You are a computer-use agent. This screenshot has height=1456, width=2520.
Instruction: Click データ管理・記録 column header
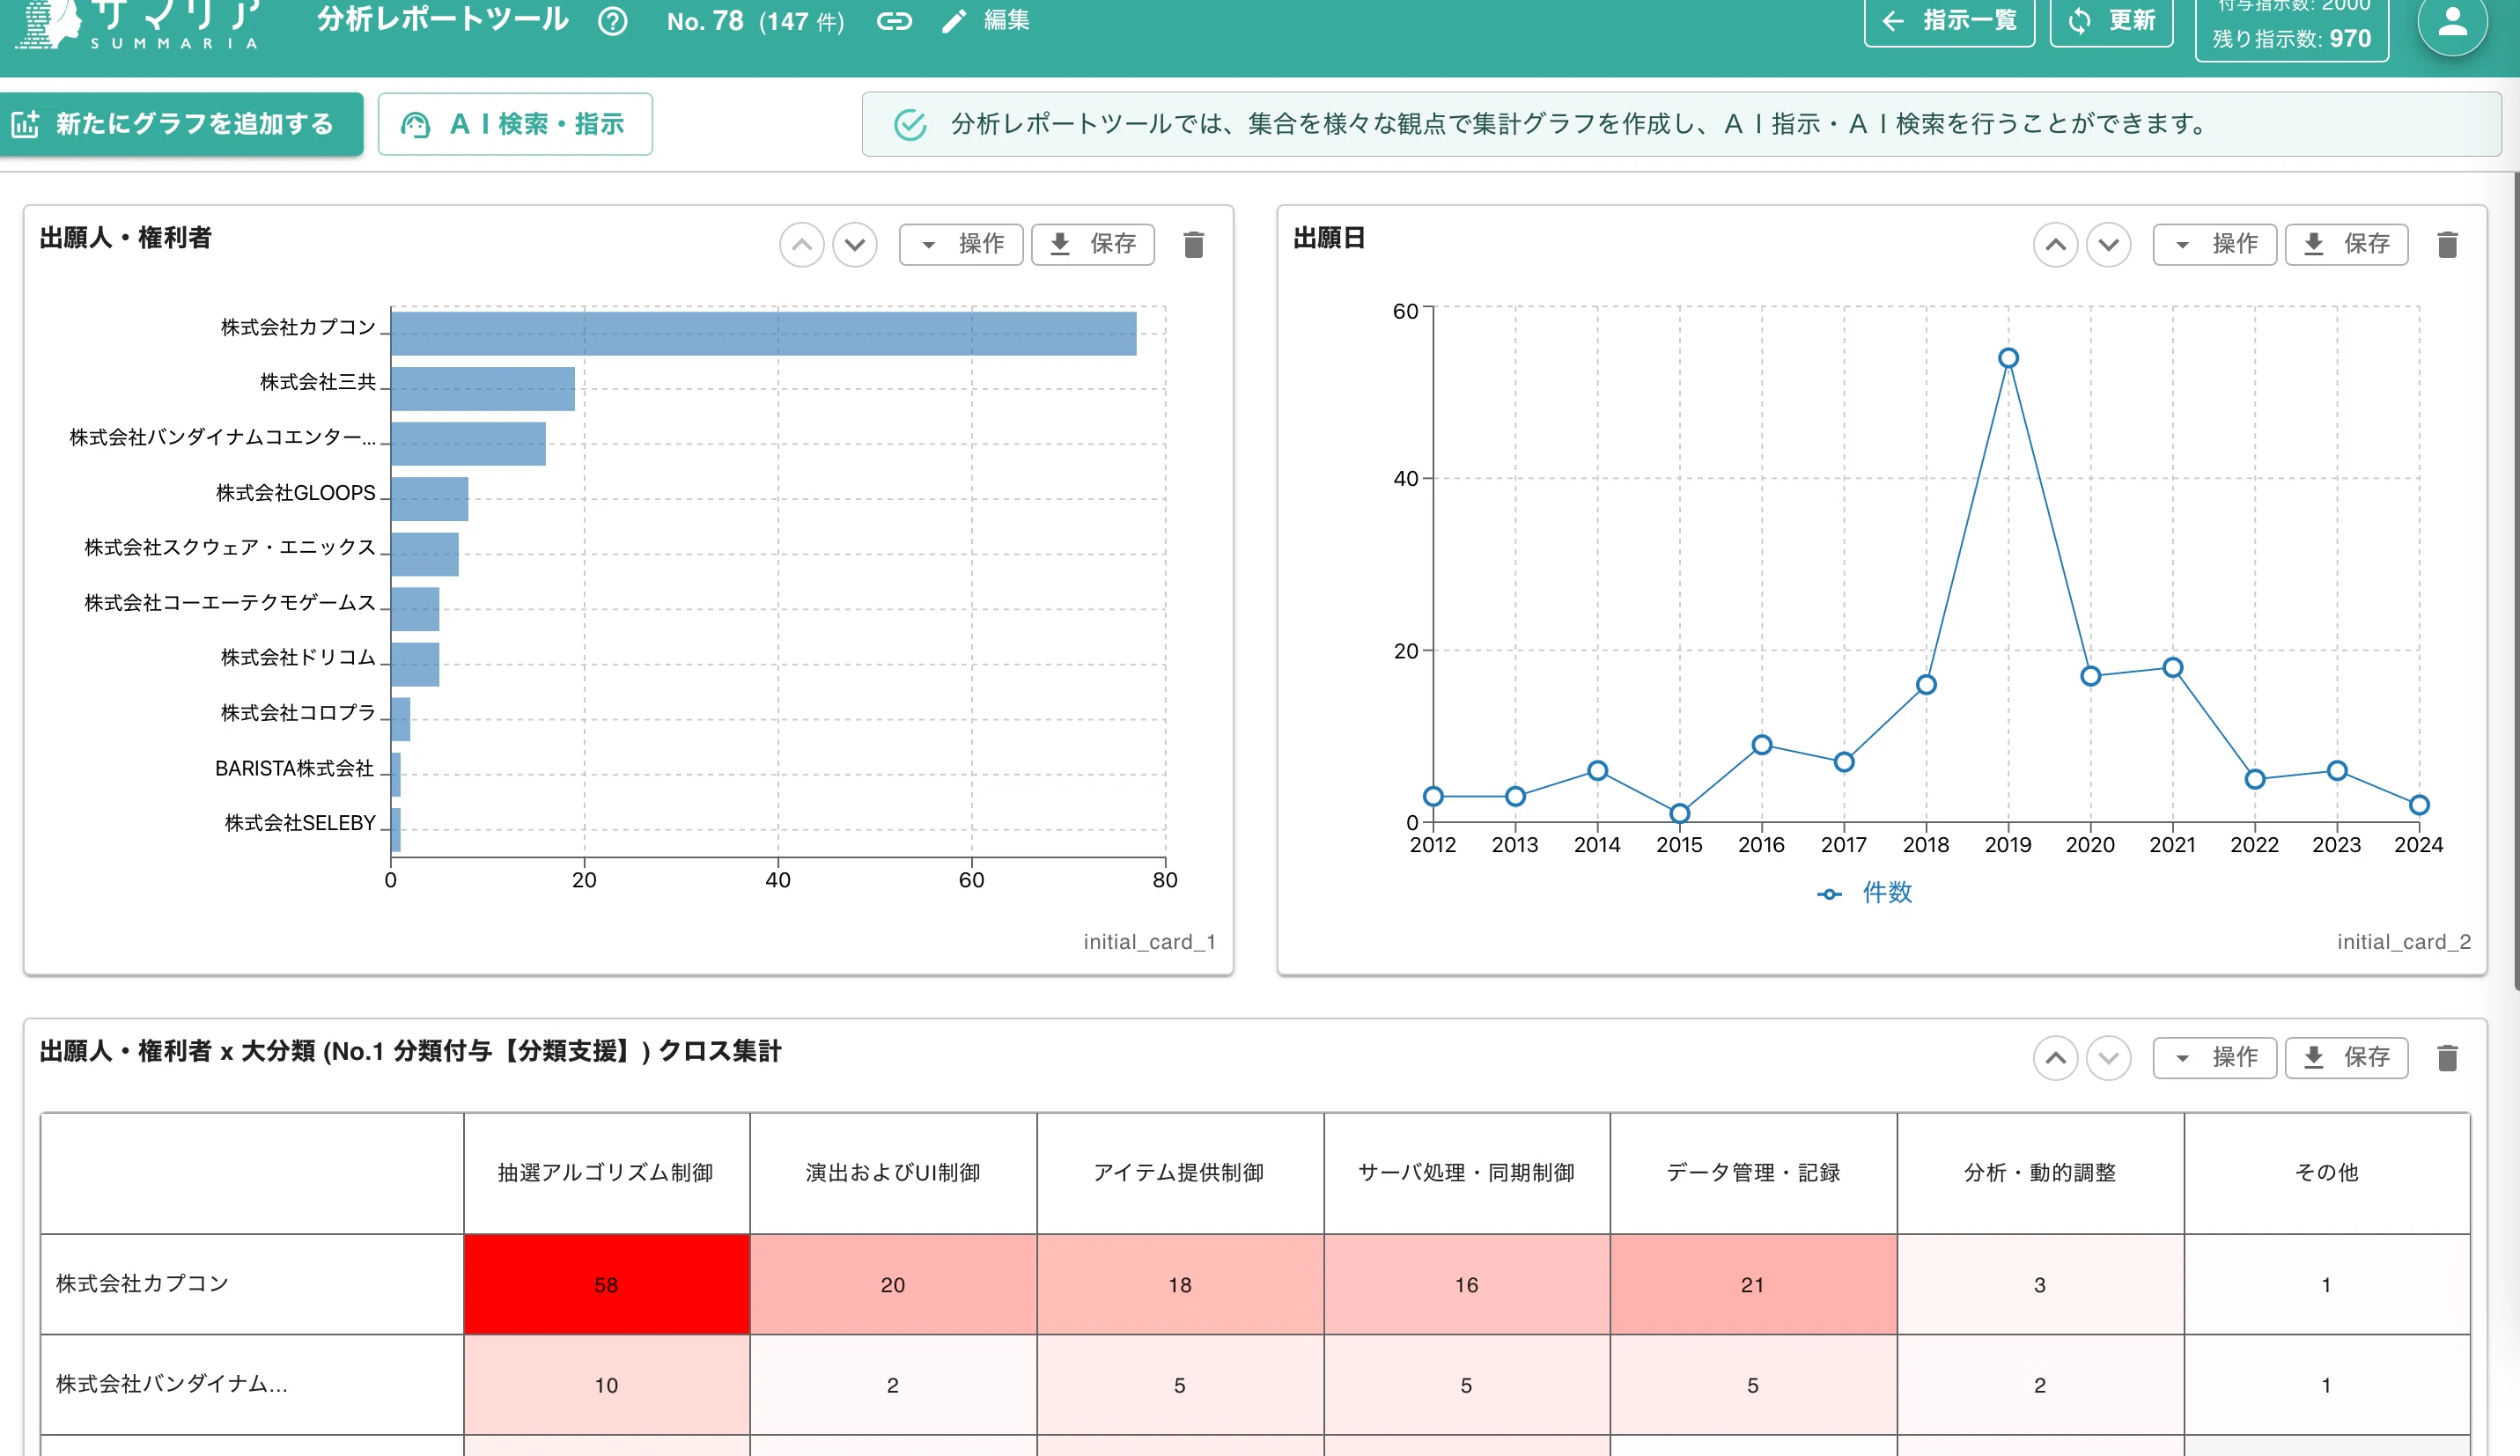(1753, 1173)
